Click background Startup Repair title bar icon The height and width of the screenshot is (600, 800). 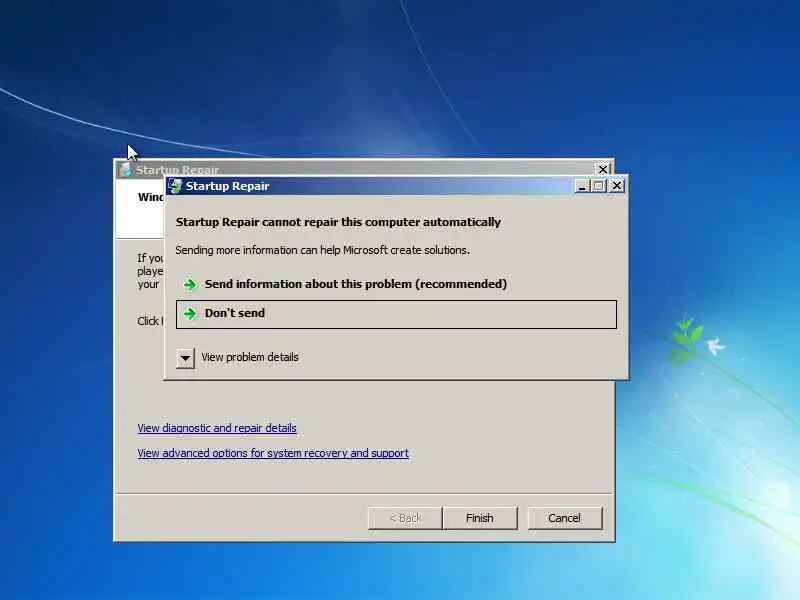click(x=126, y=169)
